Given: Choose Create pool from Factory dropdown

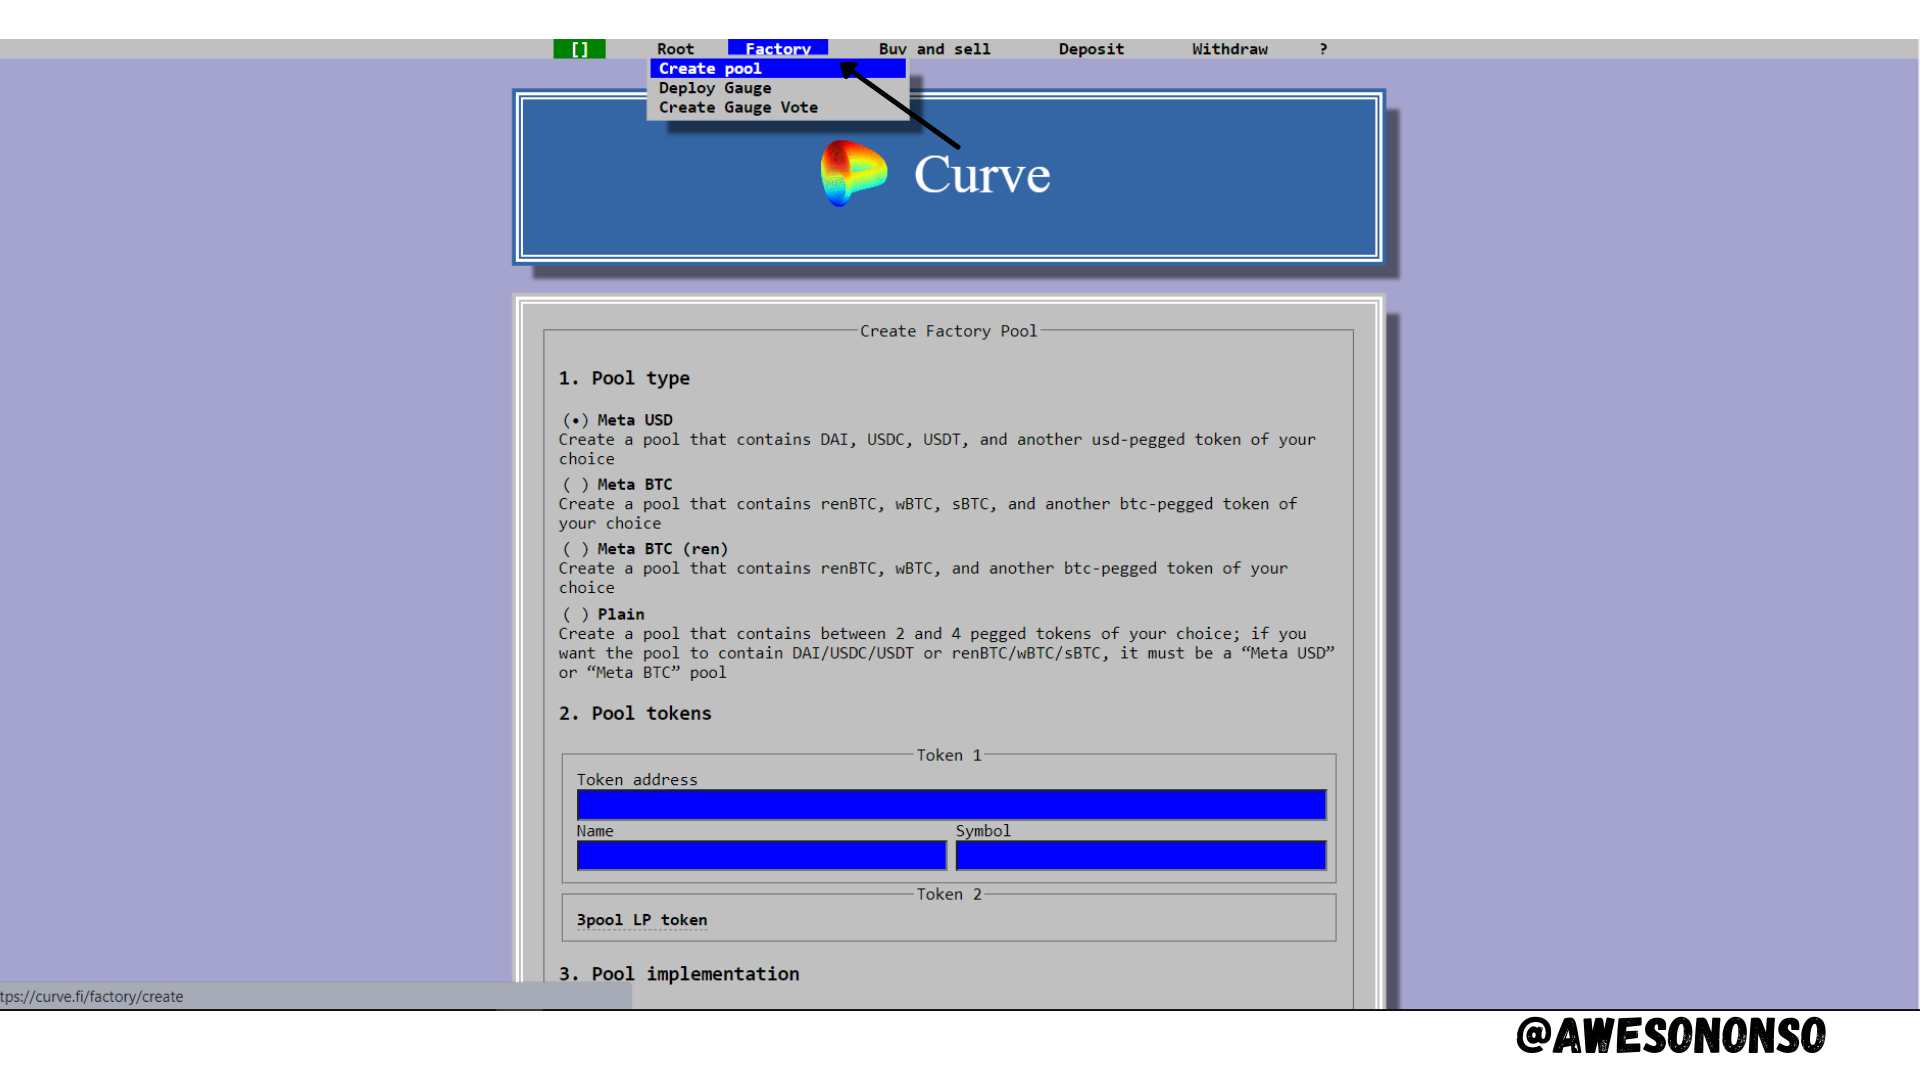Looking at the screenshot, I should point(778,69).
